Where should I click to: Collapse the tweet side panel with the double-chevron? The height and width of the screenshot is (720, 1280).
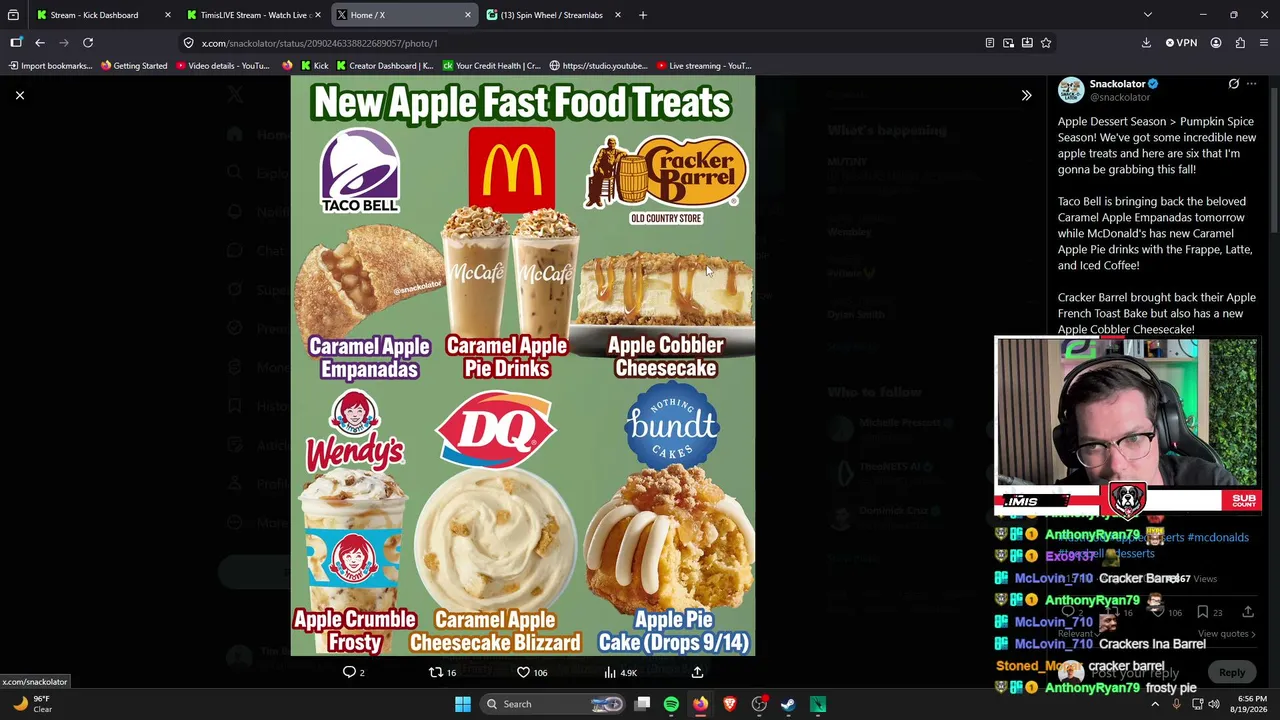(1026, 95)
